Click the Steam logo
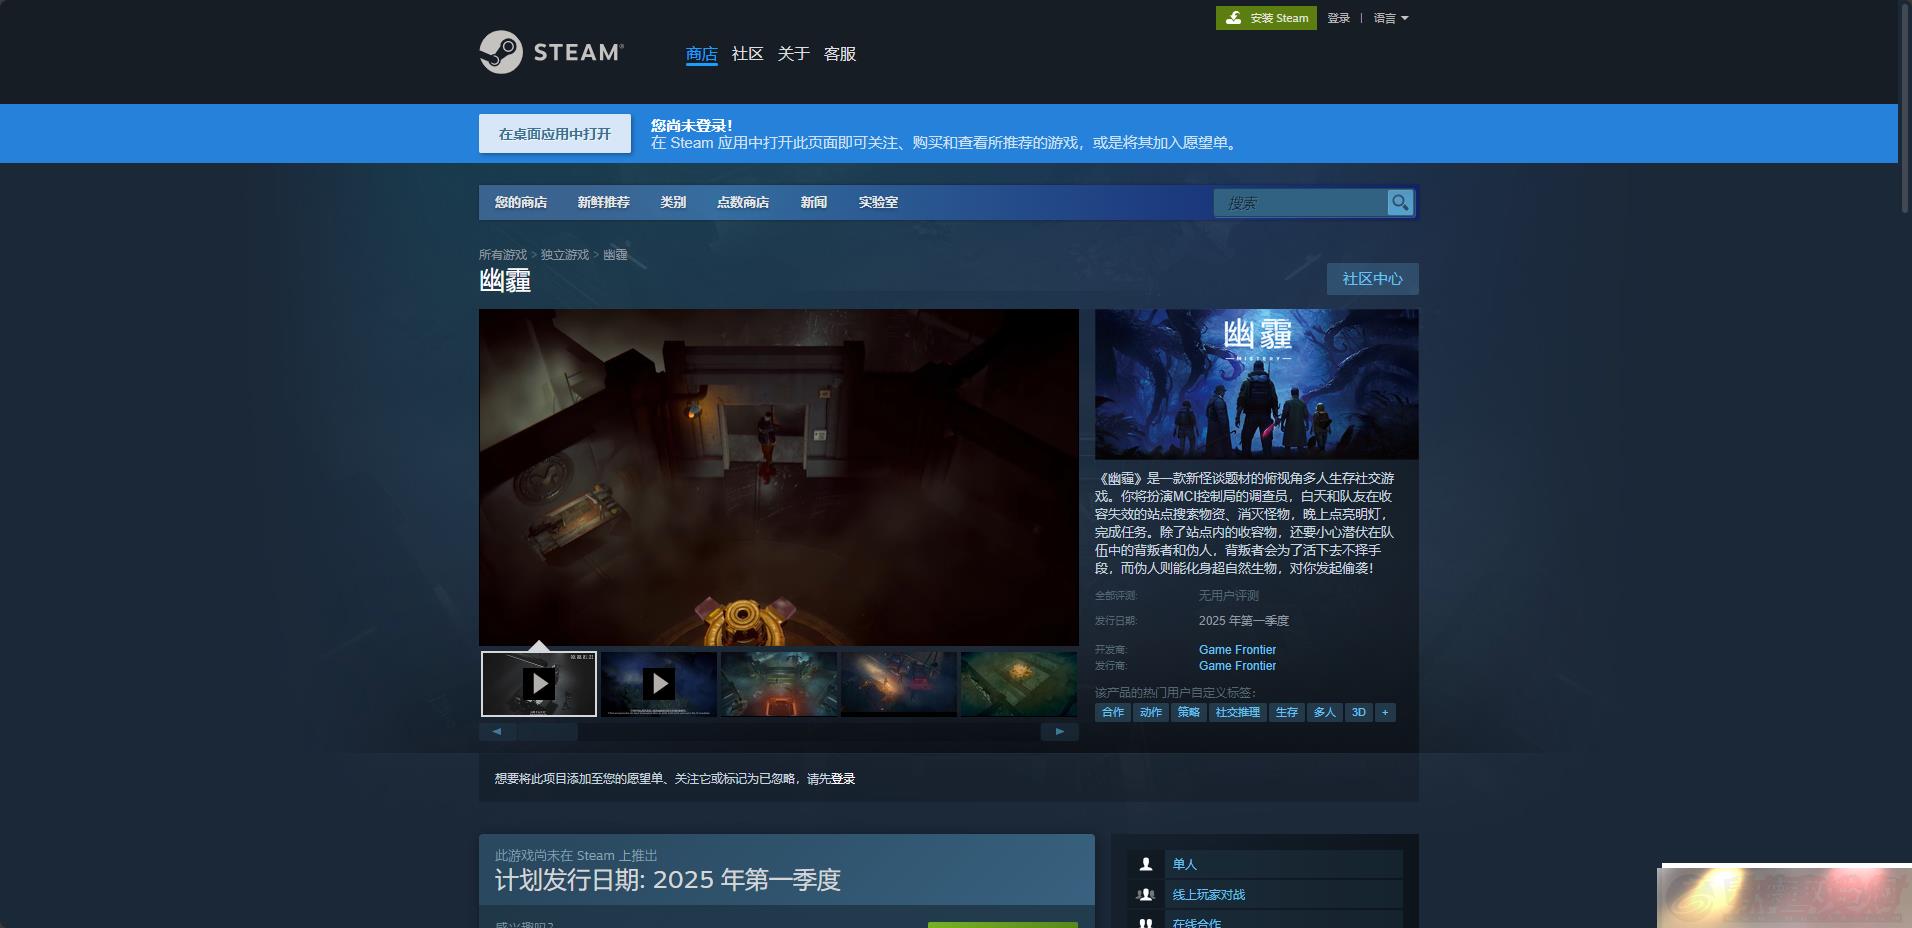The width and height of the screenshot is (1912, 928). coord(551,52)
